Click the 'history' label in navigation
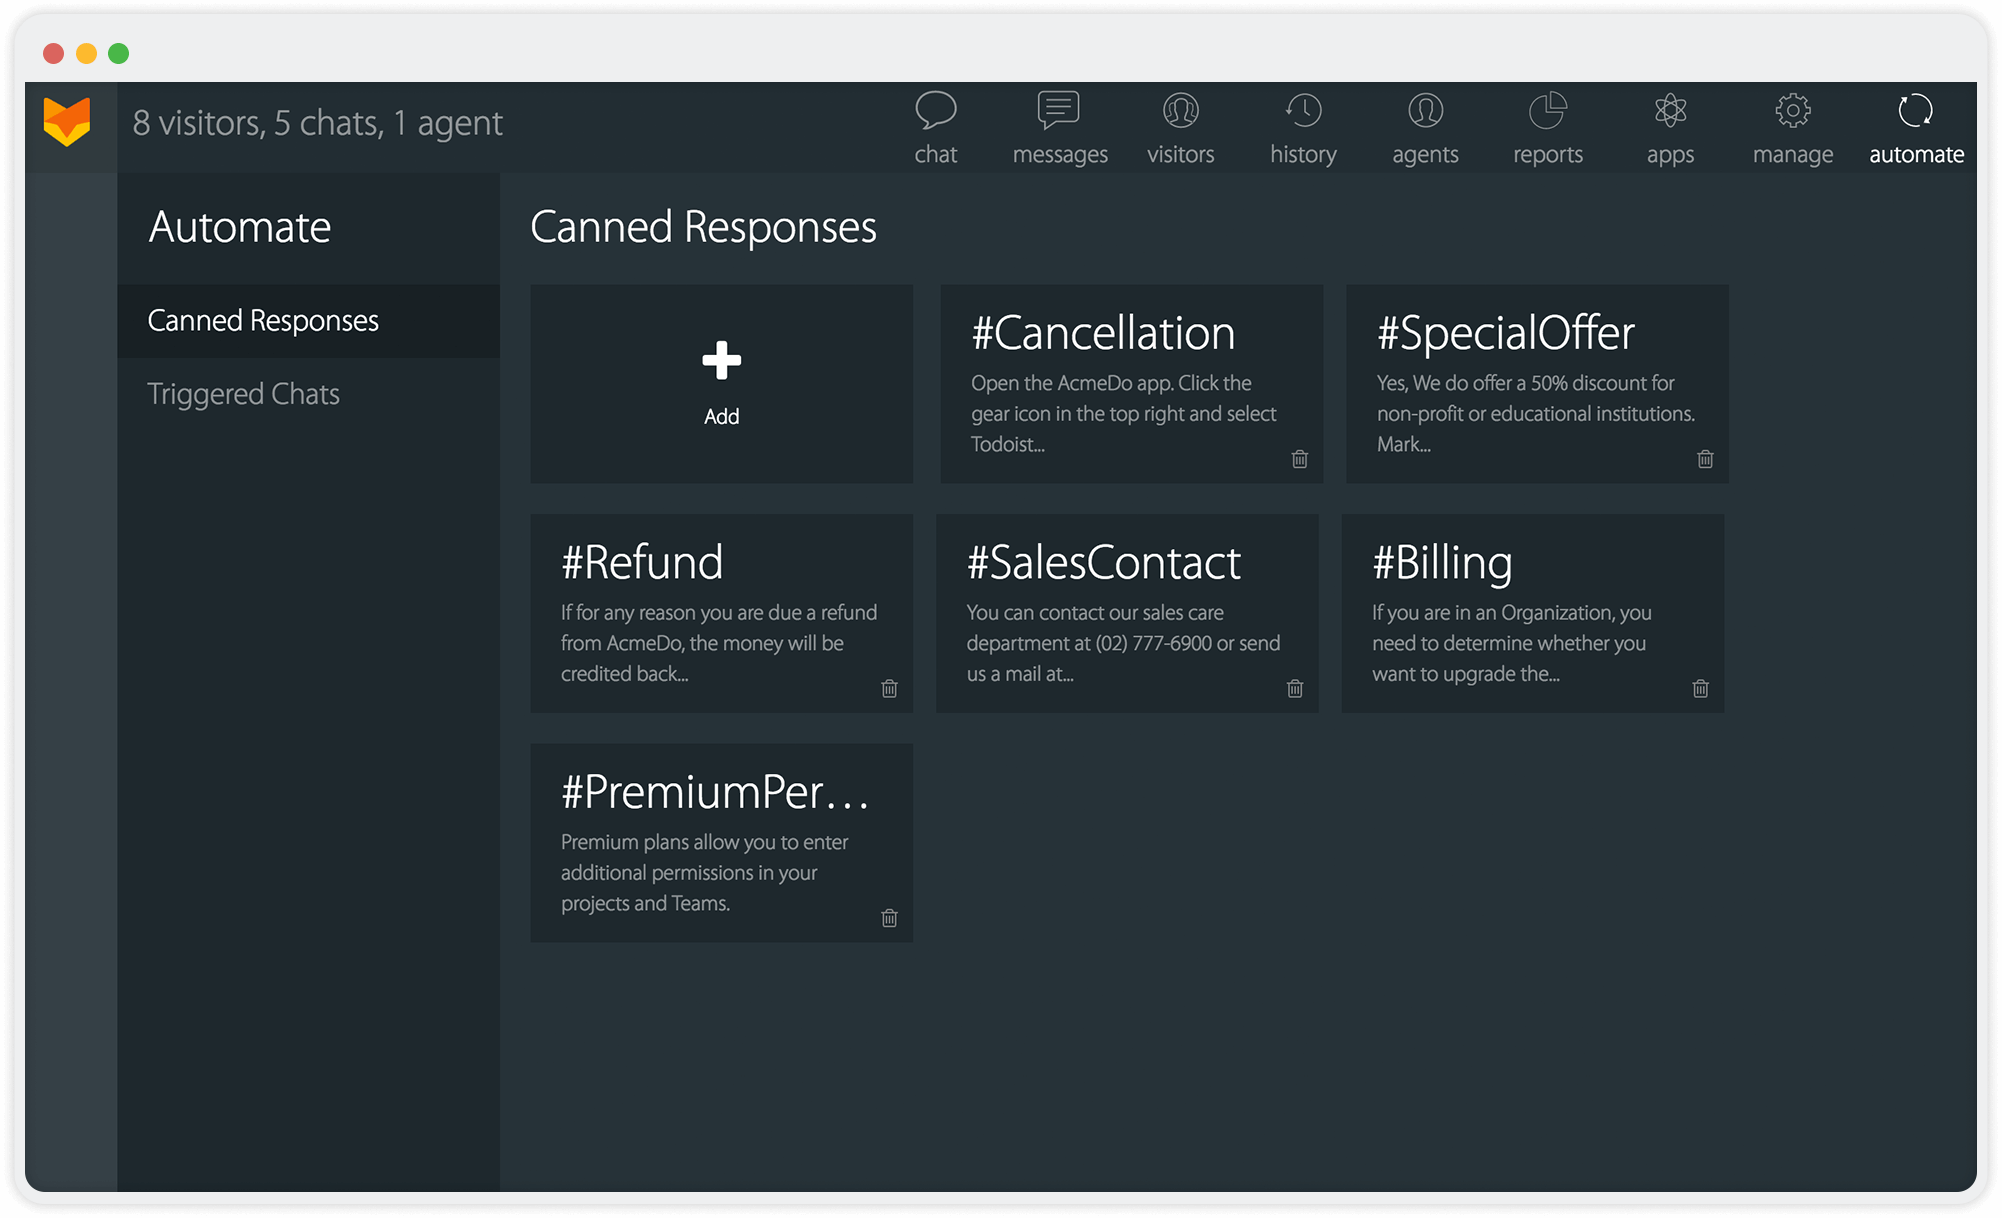This screenshot has height=1218, width=2002. pyautogui.click(x=1303, y=155)
